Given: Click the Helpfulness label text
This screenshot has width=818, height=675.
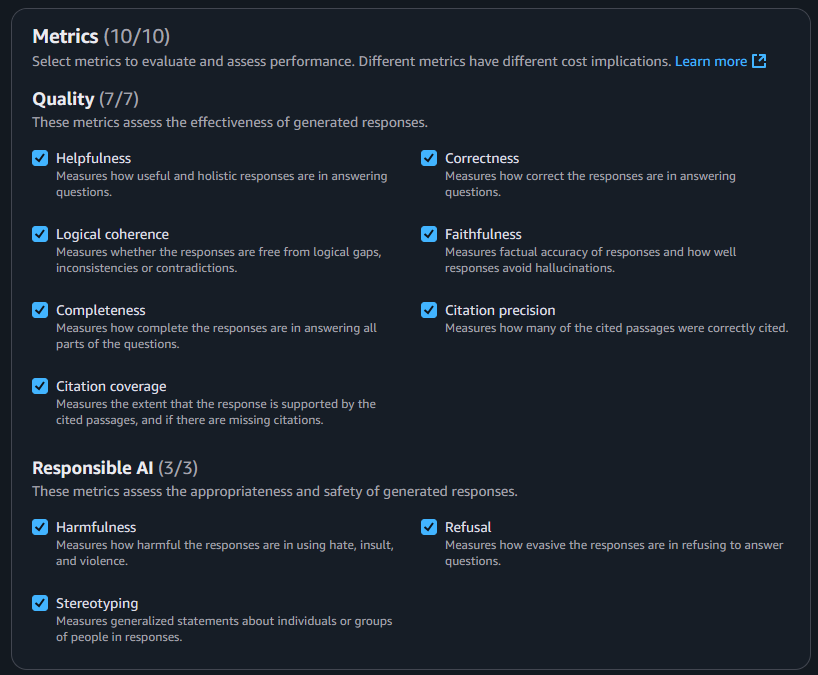Looking at the screenshot, I should coord(93,158).
